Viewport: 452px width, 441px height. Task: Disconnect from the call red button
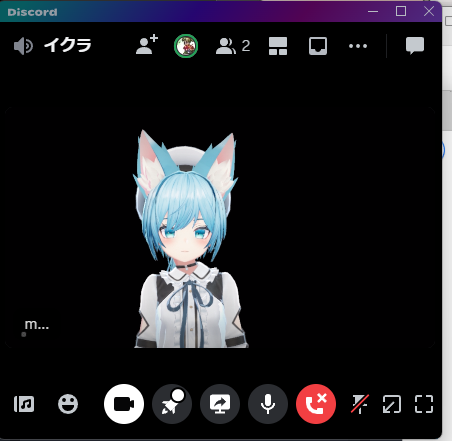[316, 404]
